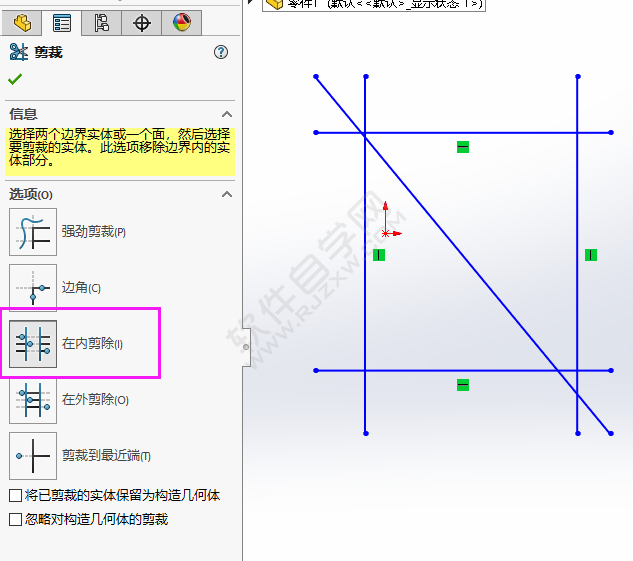The width and height of the screenshot is (633, 561).
Task: Click the 边角(C) label
Action: [81, 288]
